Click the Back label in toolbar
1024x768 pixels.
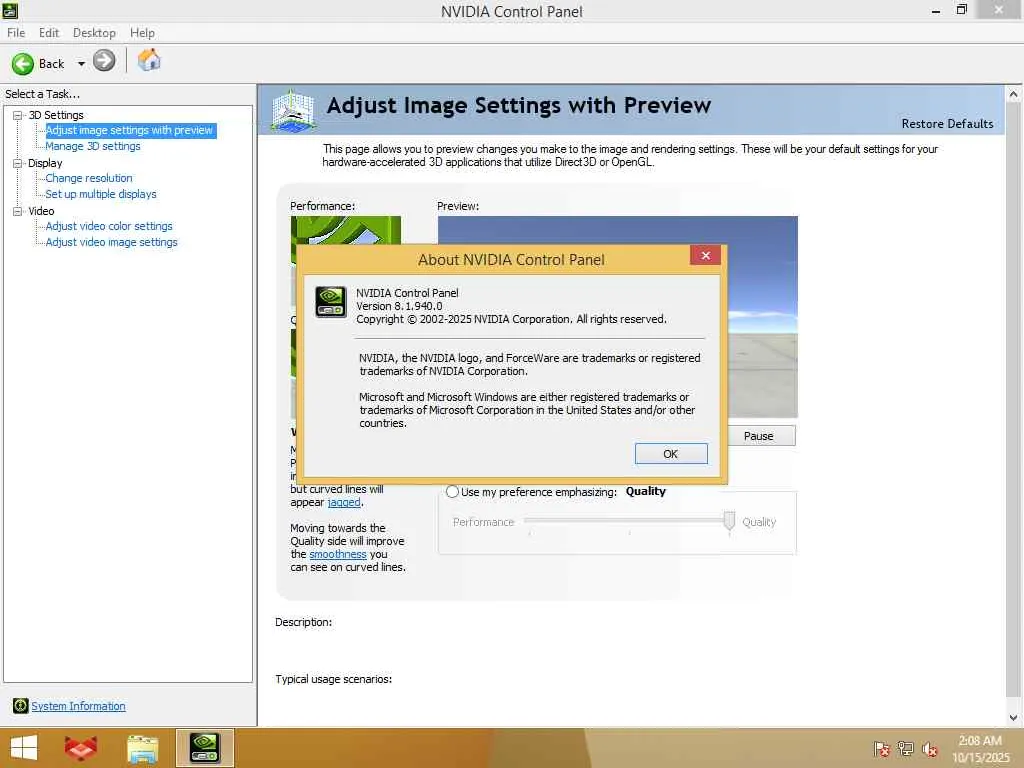coord(51,63)
